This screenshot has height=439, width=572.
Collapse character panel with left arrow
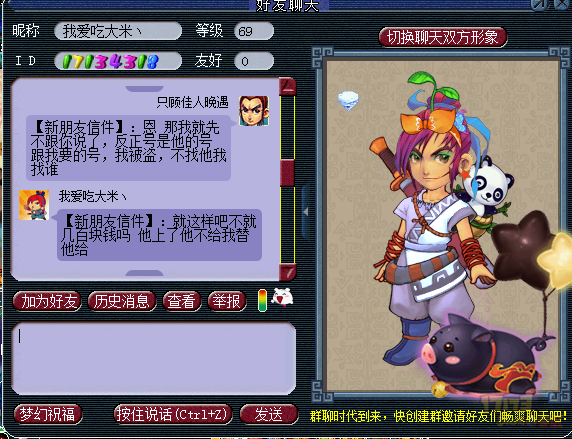306,211
